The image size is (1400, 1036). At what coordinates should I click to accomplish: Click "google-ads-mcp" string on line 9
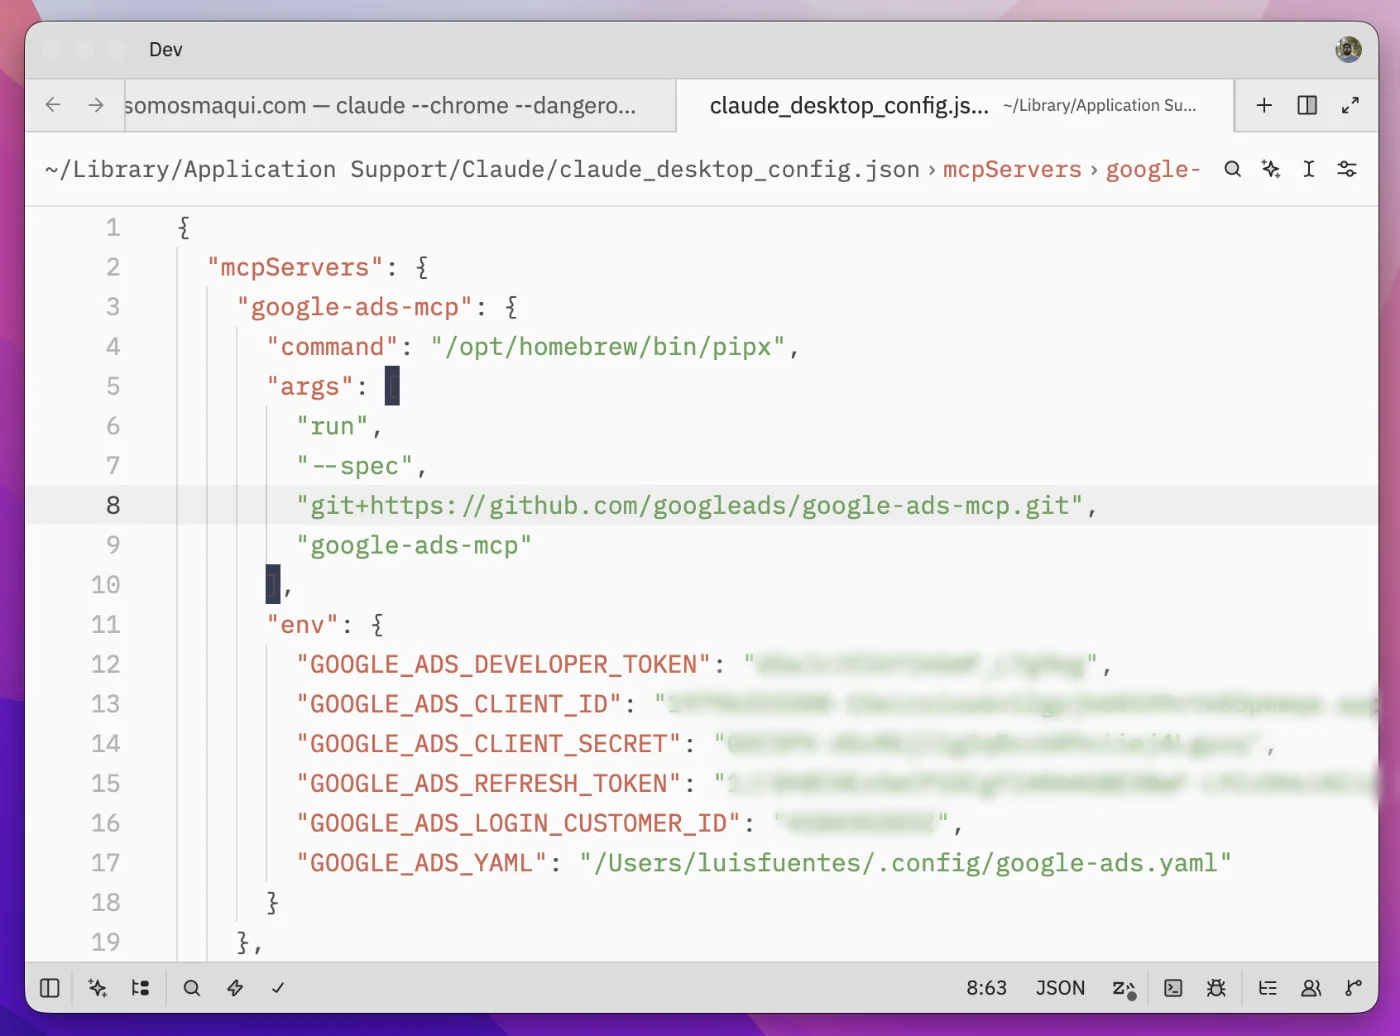click(414, 546)
